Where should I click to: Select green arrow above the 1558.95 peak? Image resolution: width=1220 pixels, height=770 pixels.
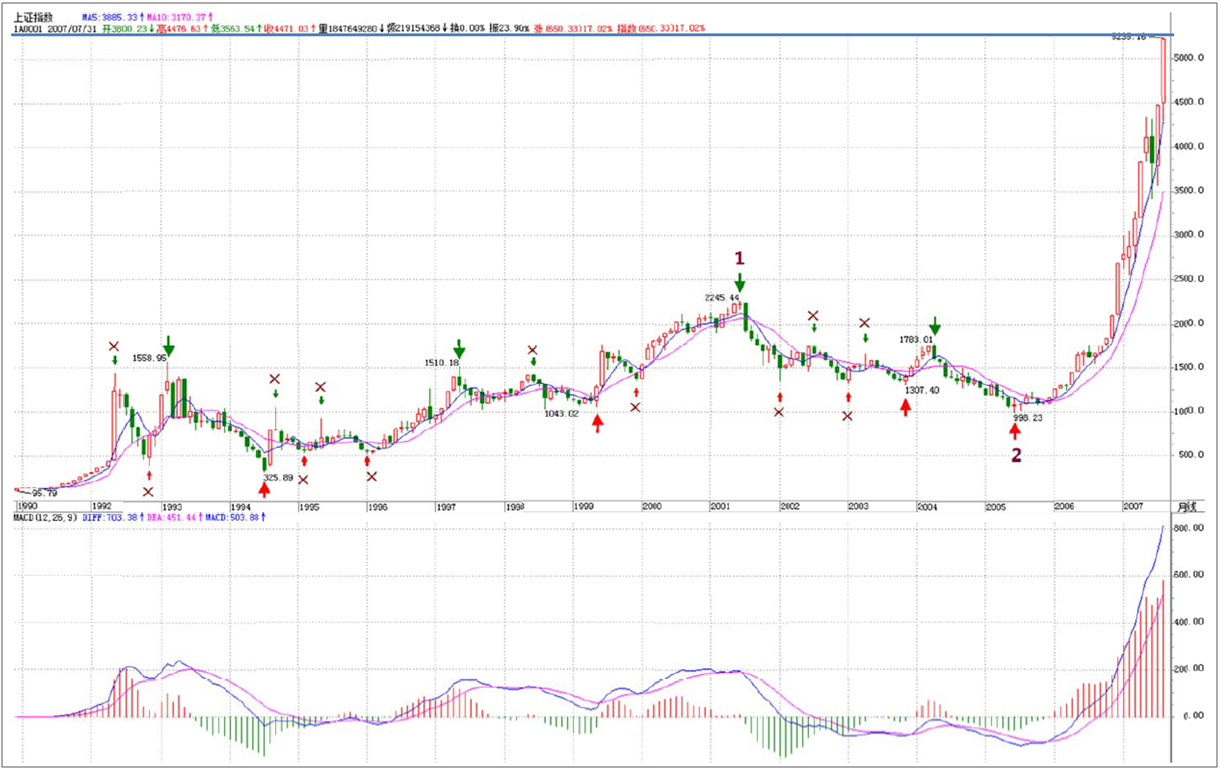(168, 346)
